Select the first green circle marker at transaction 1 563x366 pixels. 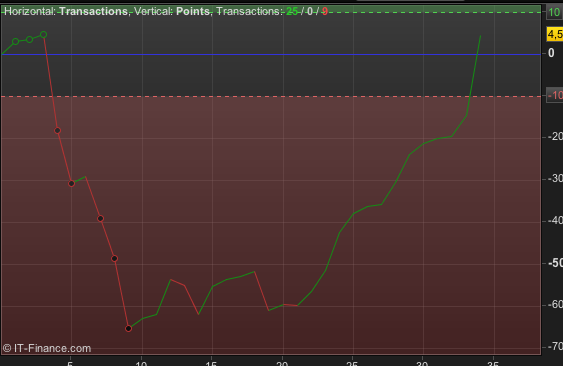(x=15, y=41)
